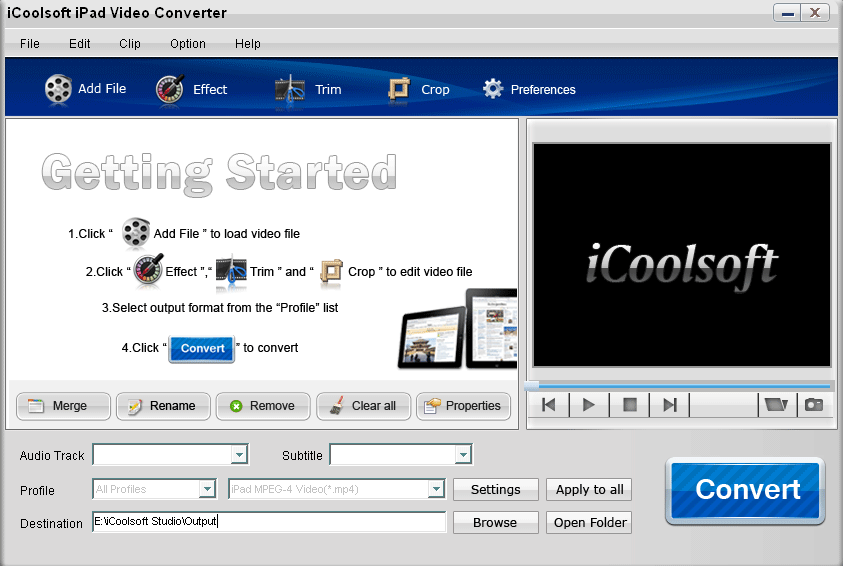The height and width of the screenshot is (566, 843).
Task: Open Properties of selected file
Action: click(x=463, y=406)
